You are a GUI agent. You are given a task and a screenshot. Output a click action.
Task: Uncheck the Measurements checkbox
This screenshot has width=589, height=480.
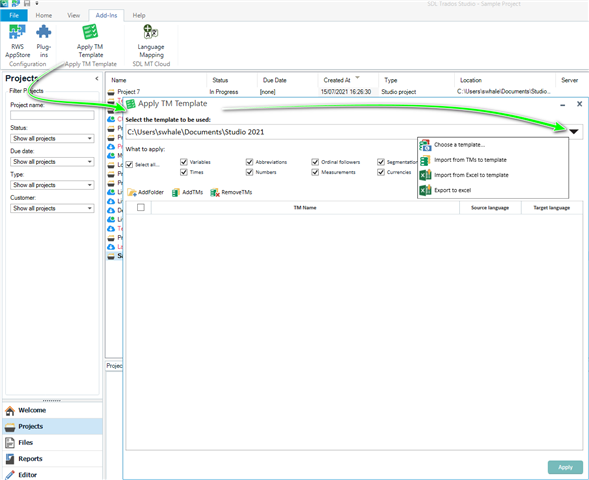coord(315,172)
